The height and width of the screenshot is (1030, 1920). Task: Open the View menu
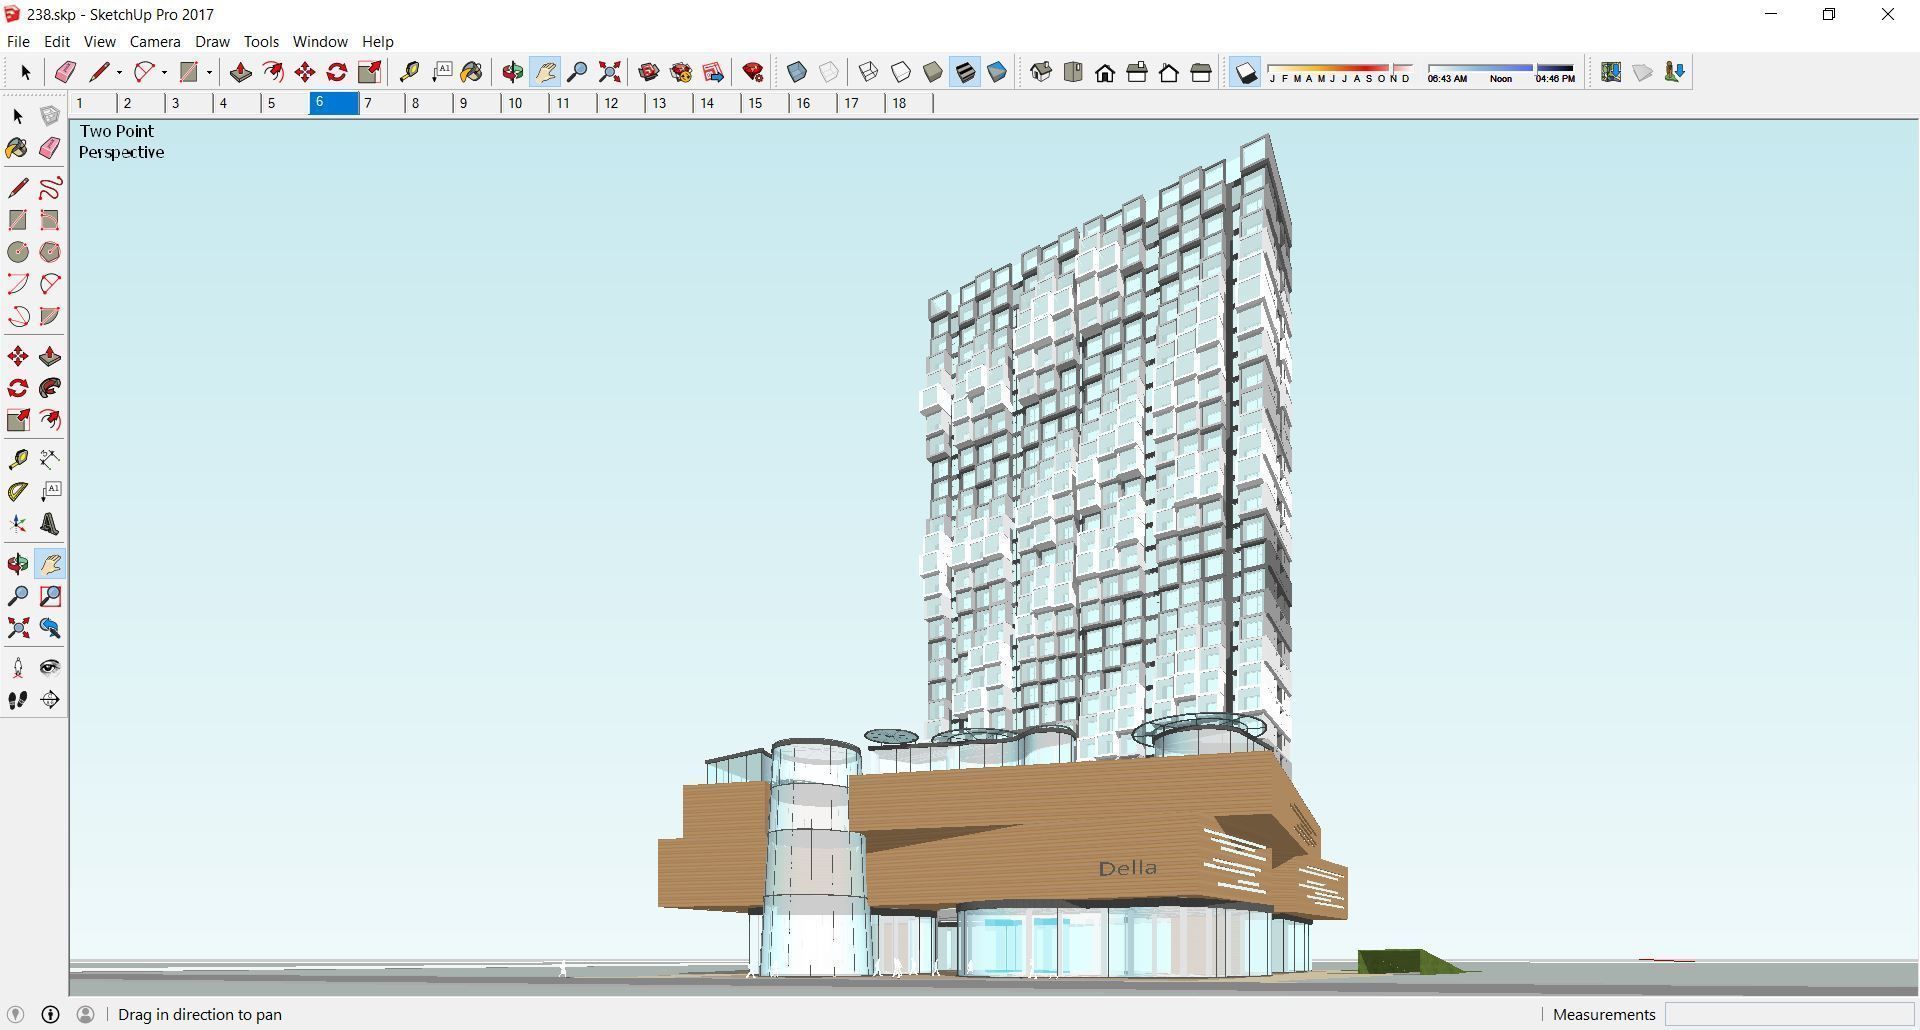pos(99,42)
